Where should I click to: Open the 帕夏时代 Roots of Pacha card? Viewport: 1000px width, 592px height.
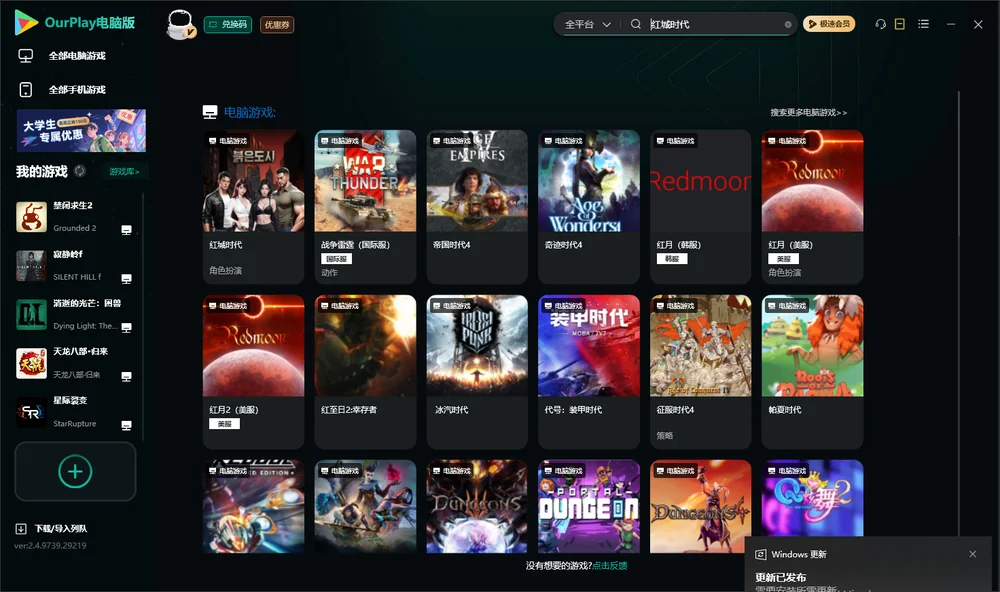(812, 372)
